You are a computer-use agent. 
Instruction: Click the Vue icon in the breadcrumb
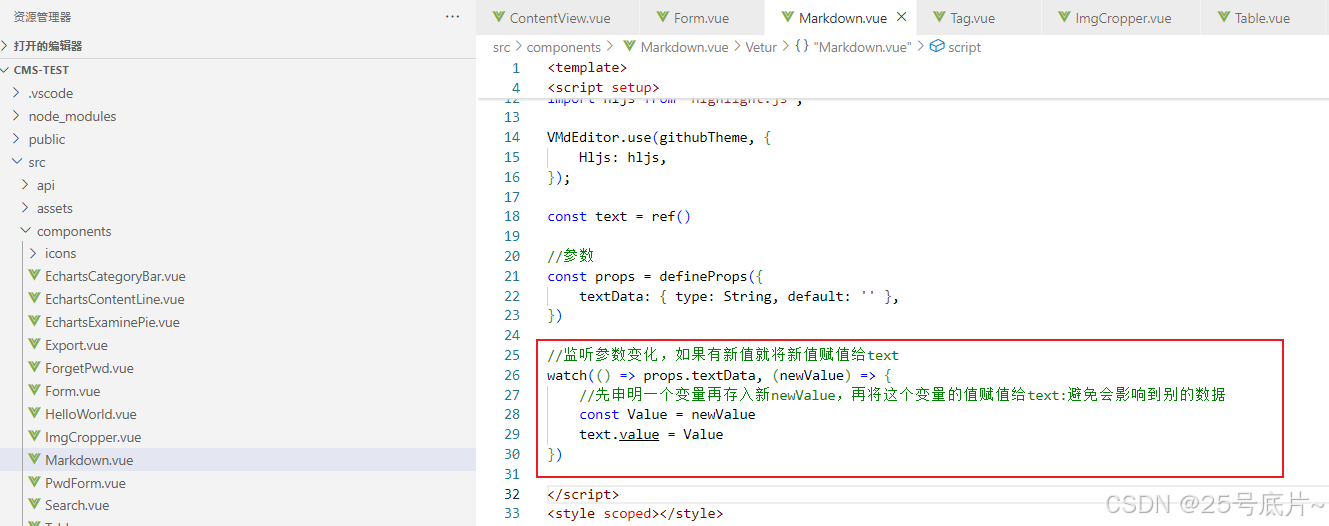coord(629,46)
